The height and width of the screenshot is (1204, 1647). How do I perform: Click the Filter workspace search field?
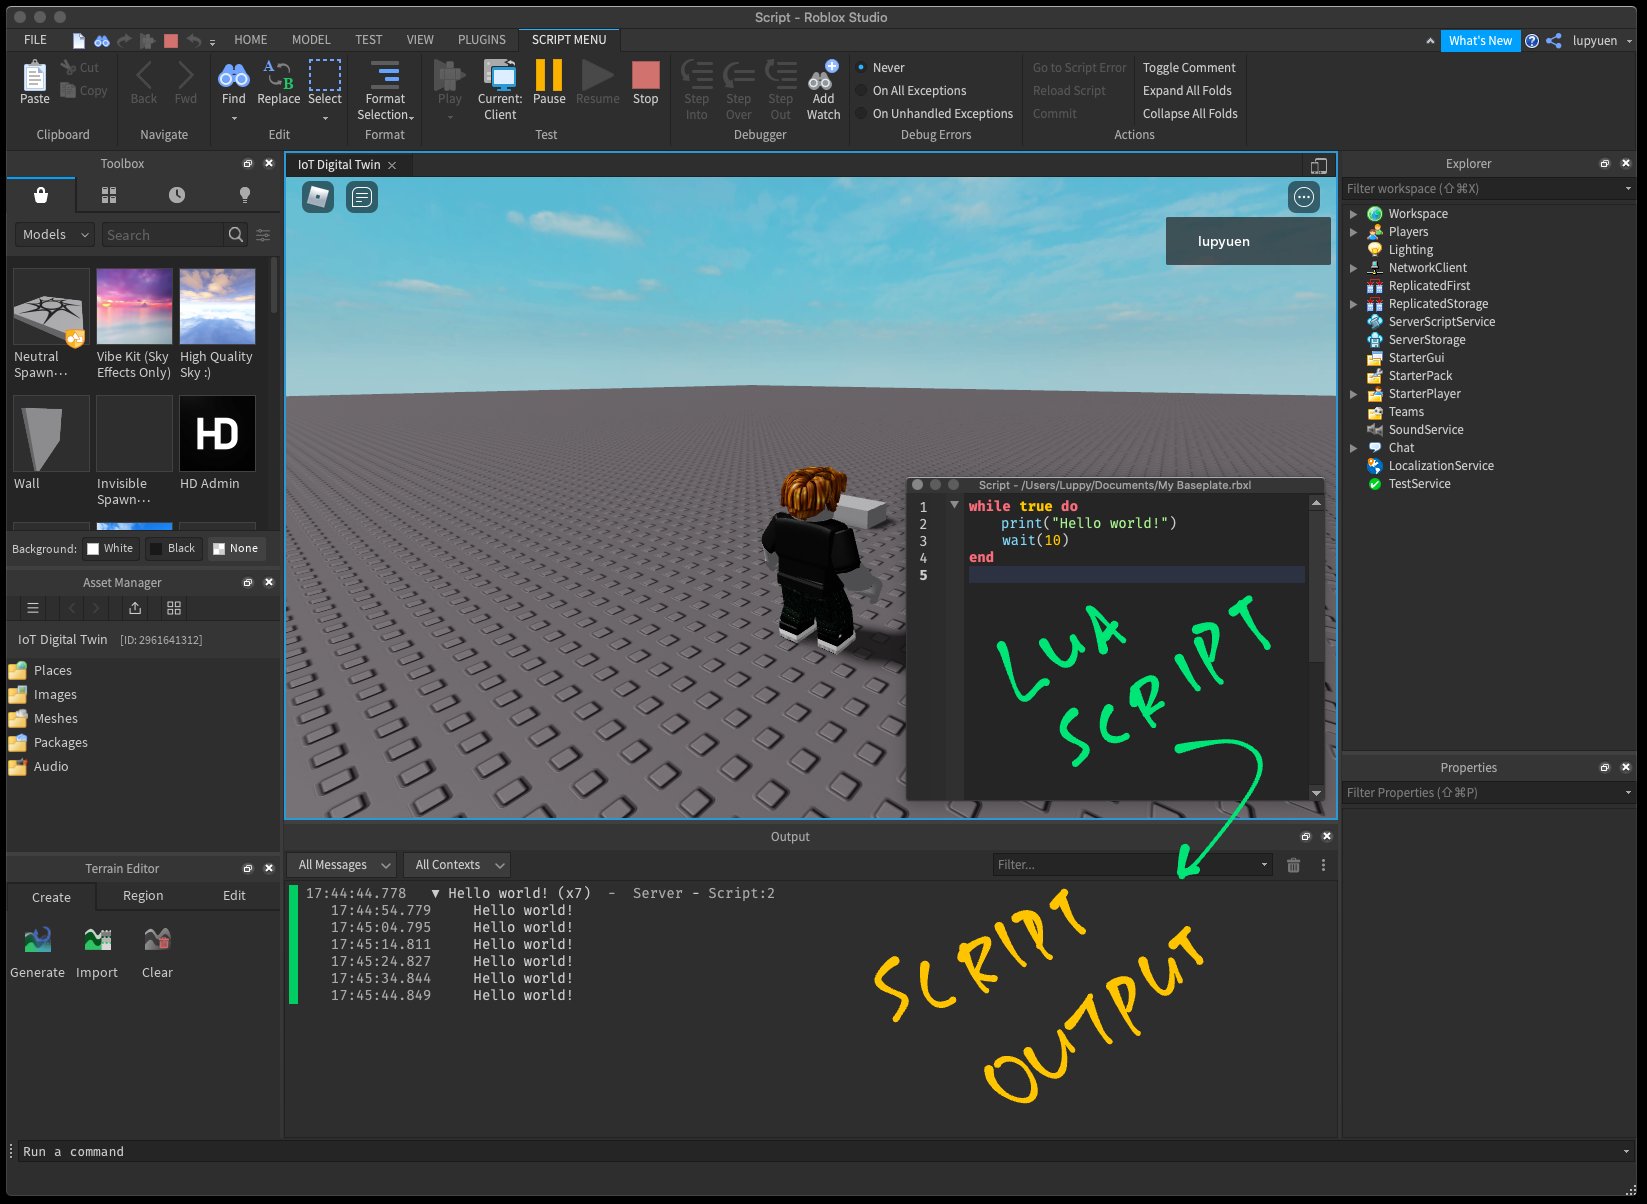click(x=1489, y=189)
